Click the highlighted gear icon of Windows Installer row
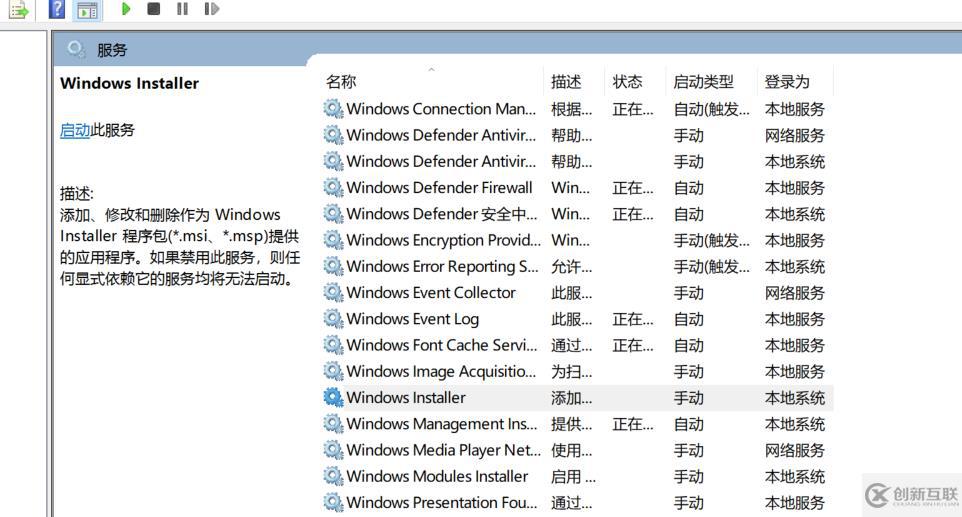This screenshot has height=517, width=962. (x=333, y=398)
